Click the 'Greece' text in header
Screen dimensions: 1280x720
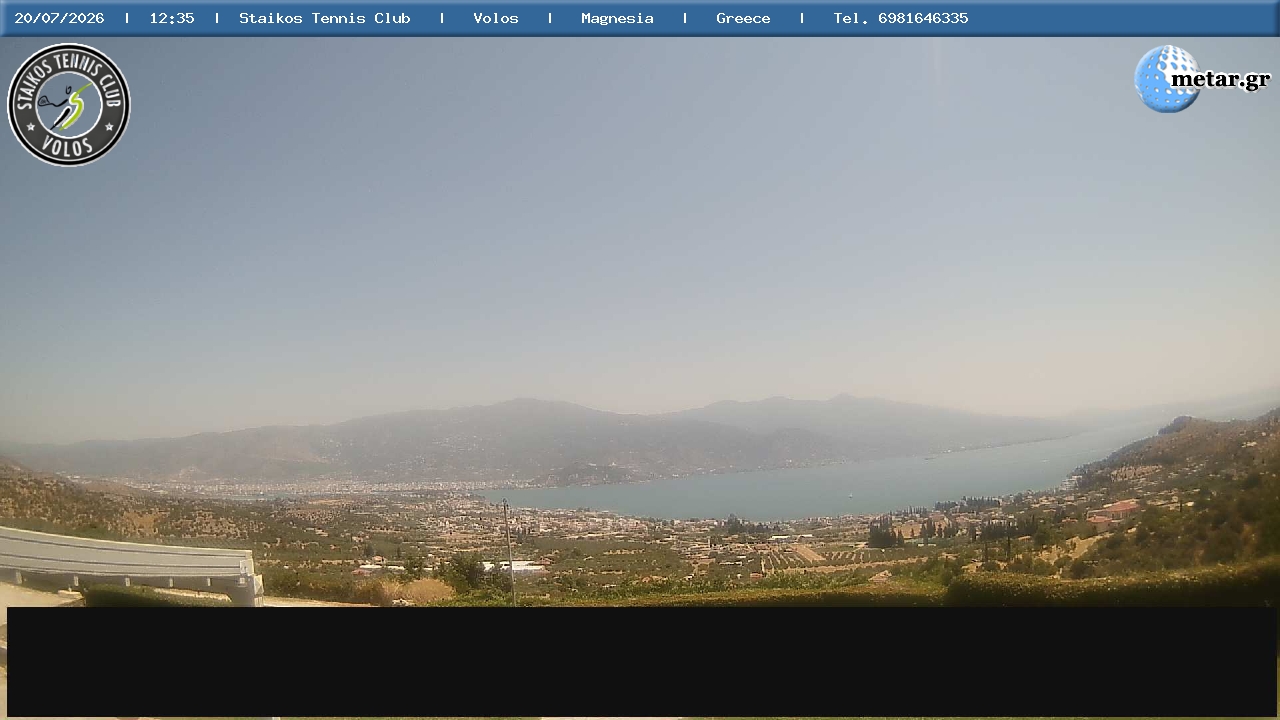743,18
